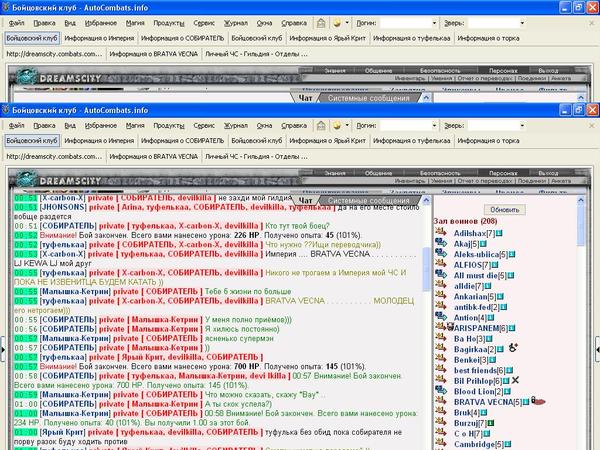600x450 pixels.
Task: Open the Магия menu in the front window
Action: 135,126
